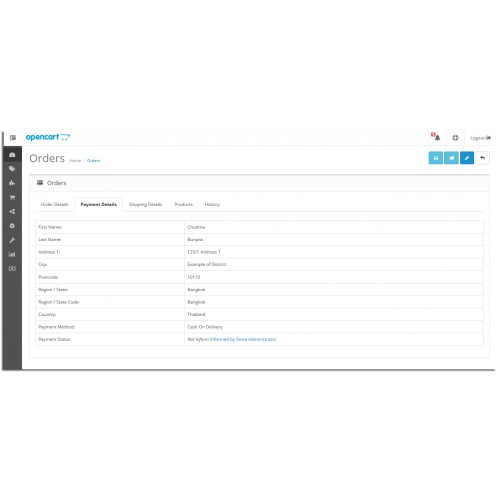500x500 pixels.
Task: Open the Tools wrench sidebar icon
Action: click(12, 240)
